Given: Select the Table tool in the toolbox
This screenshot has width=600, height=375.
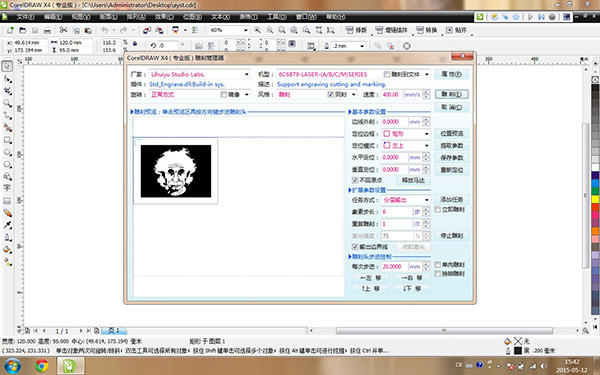Looking at the screenshot, I should [x=7, y=201].
